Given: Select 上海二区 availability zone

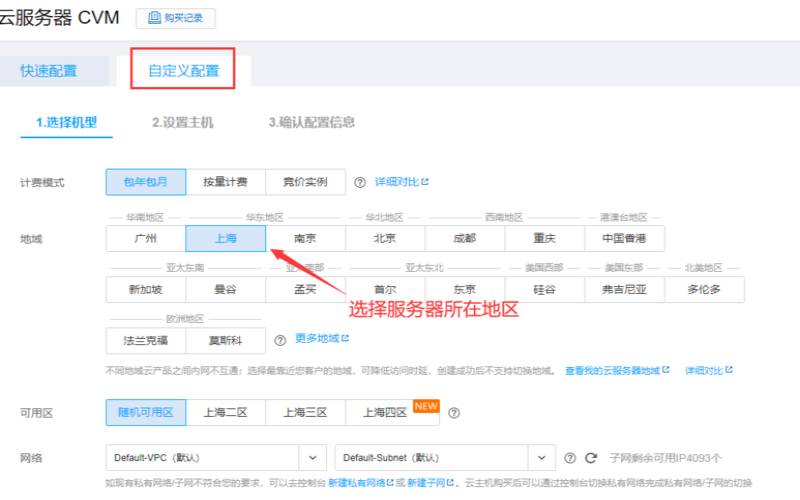Looking at the screenshot, I should coord(226,412).
